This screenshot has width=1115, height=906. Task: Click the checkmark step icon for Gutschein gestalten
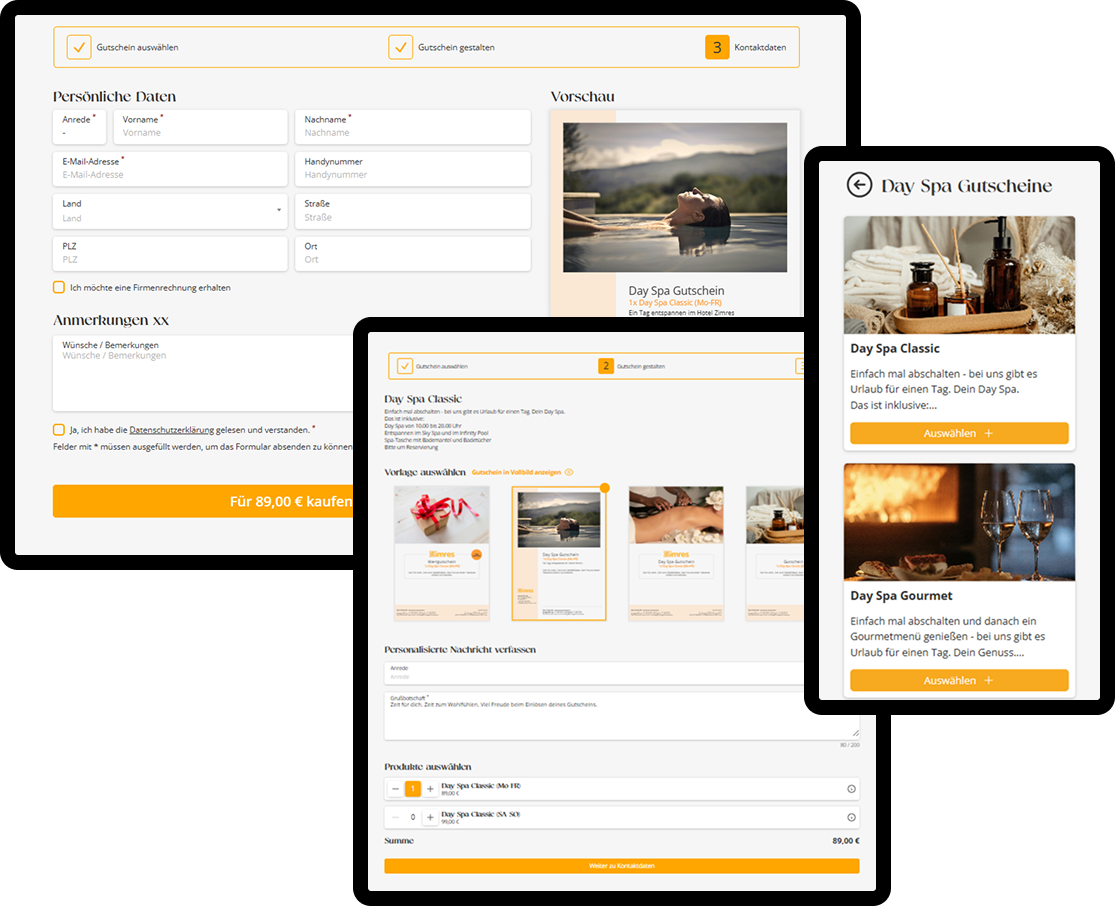point(400,47)
